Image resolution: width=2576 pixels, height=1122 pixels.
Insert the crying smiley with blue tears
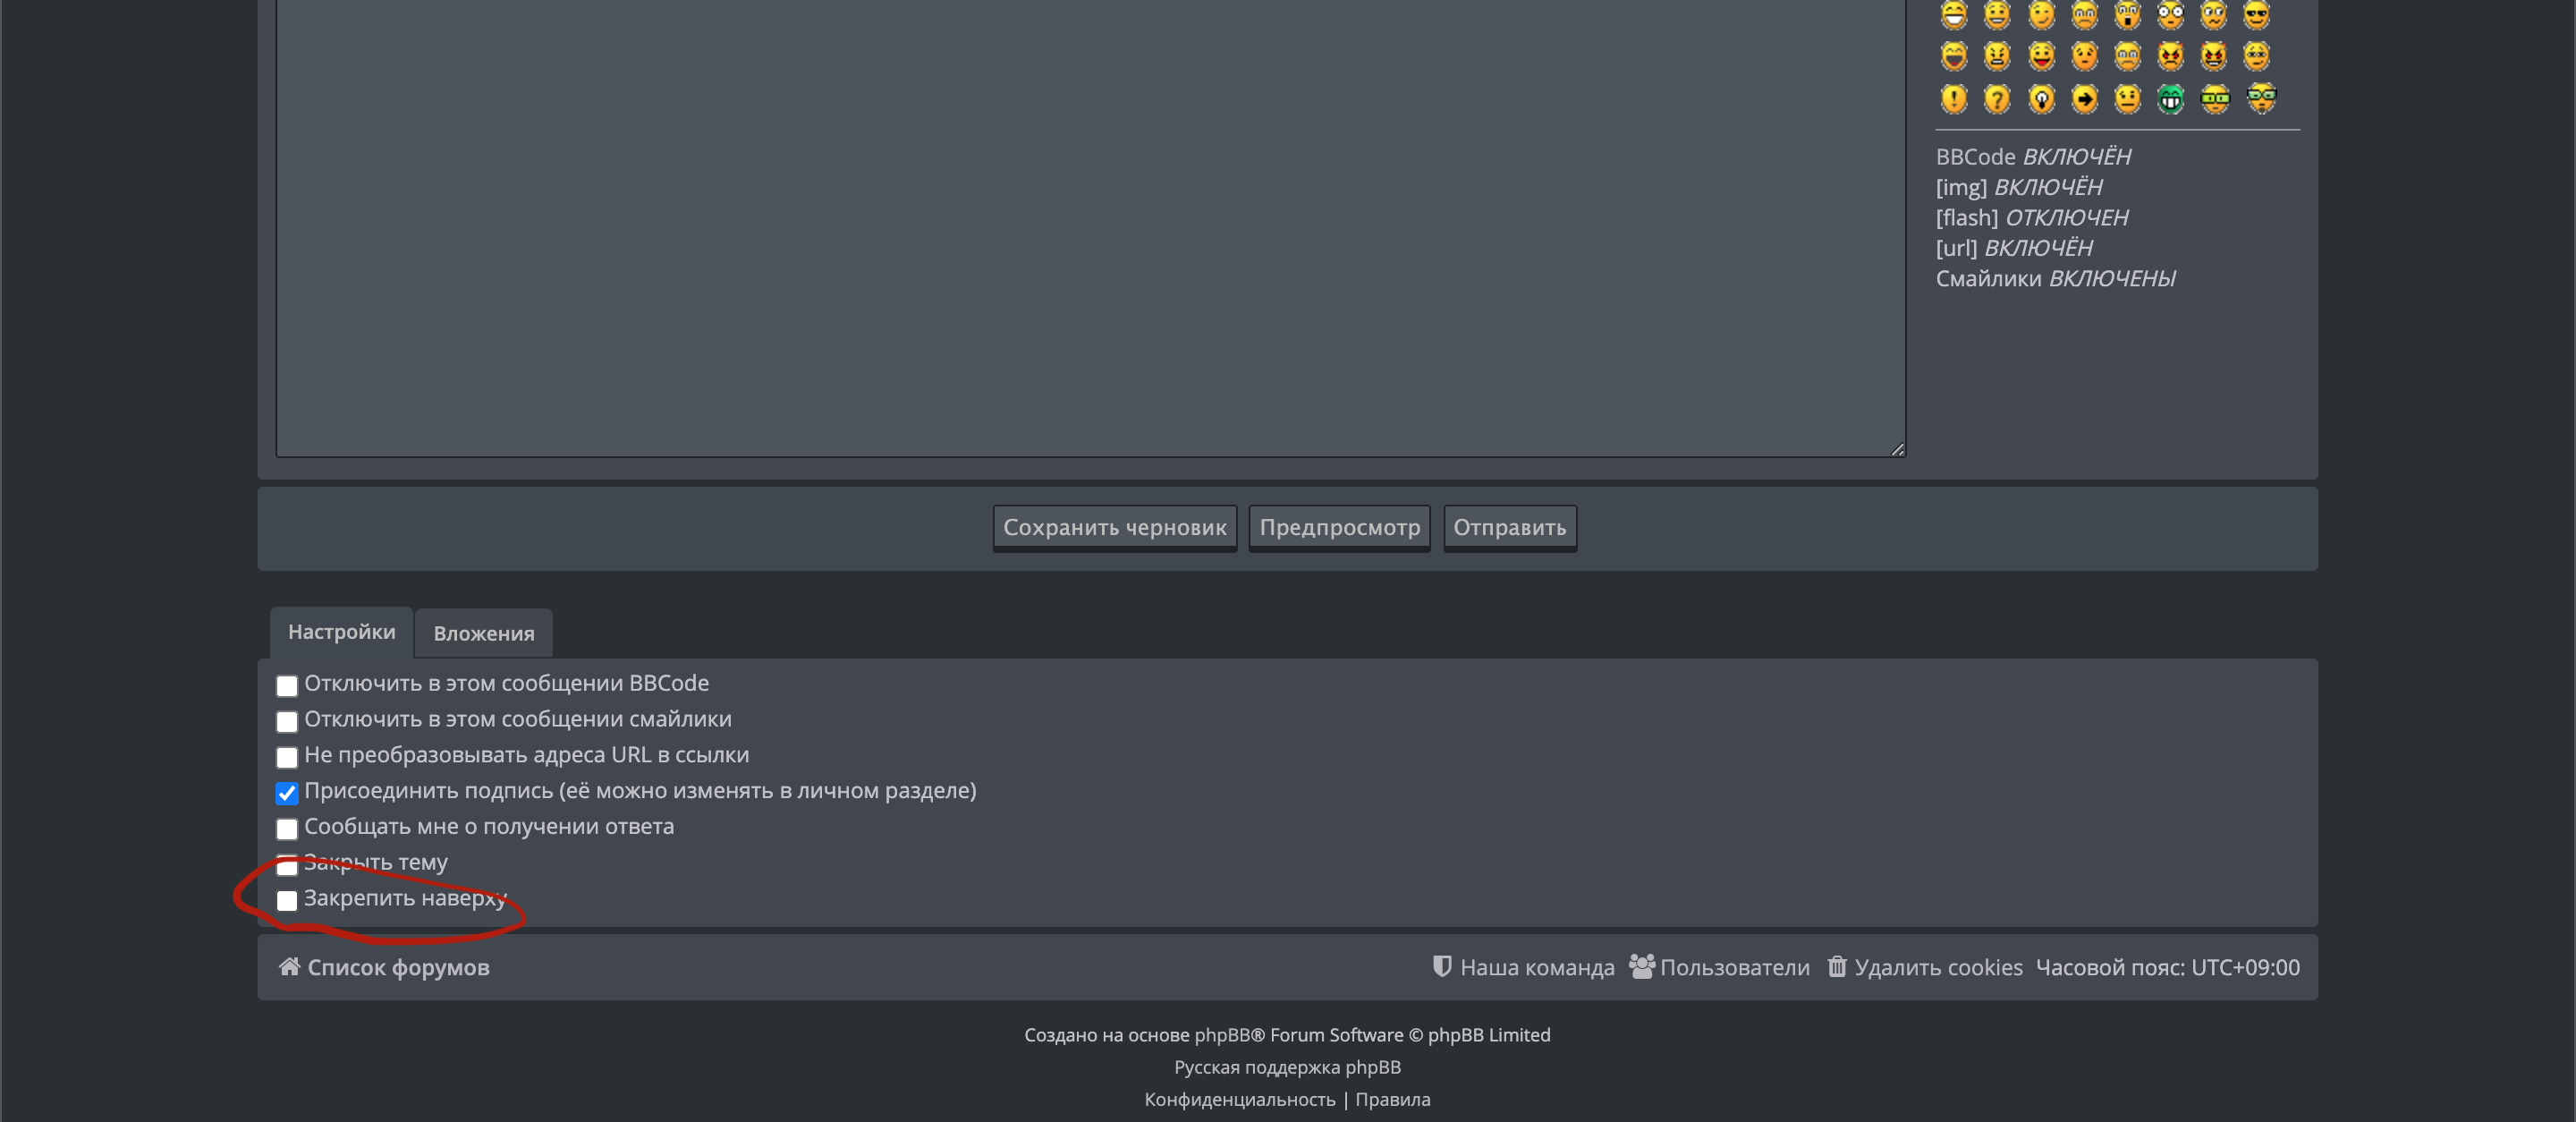pos(2127,56)
